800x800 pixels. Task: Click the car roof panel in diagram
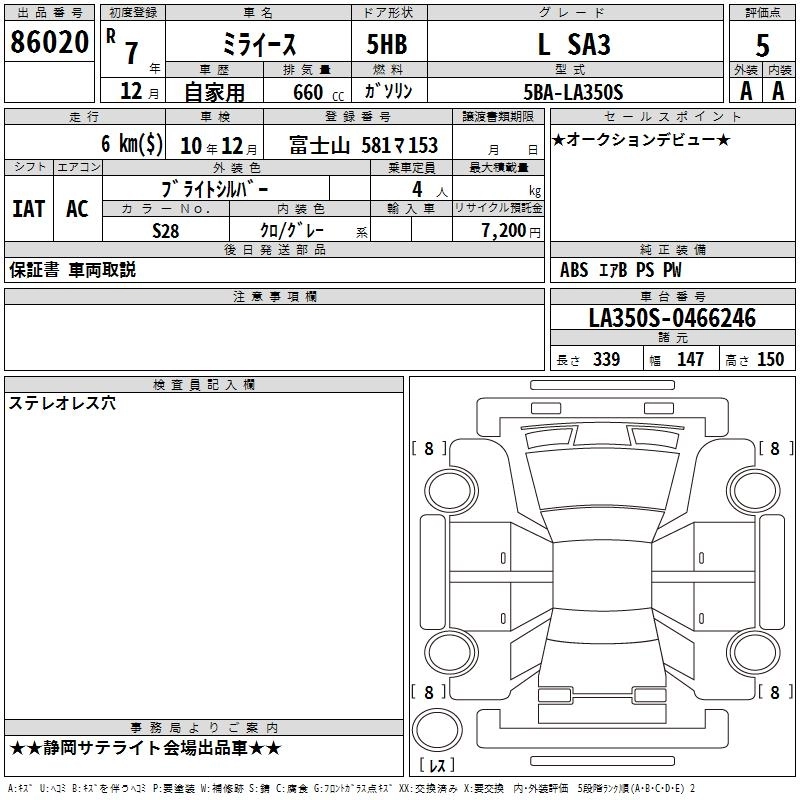point(602,576)
